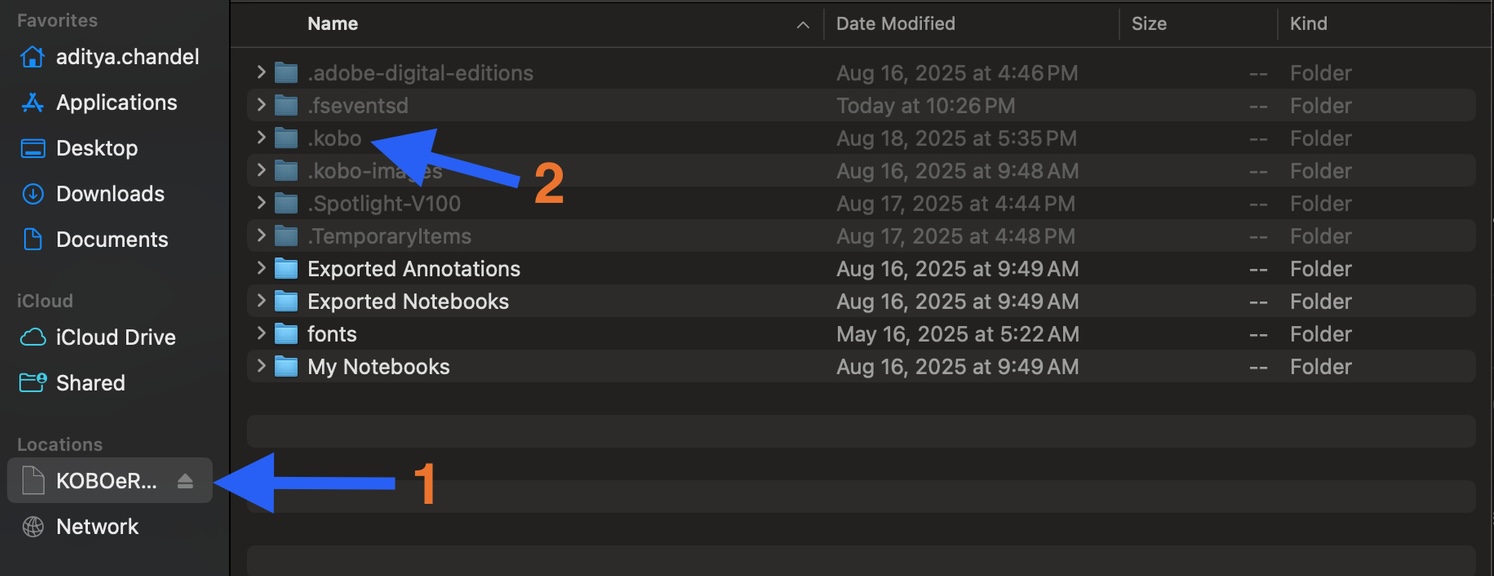The width and height of the screenshot is (1494, 576).
Task: Select the Desktop sidebar icon
Action: click(33, 148)
